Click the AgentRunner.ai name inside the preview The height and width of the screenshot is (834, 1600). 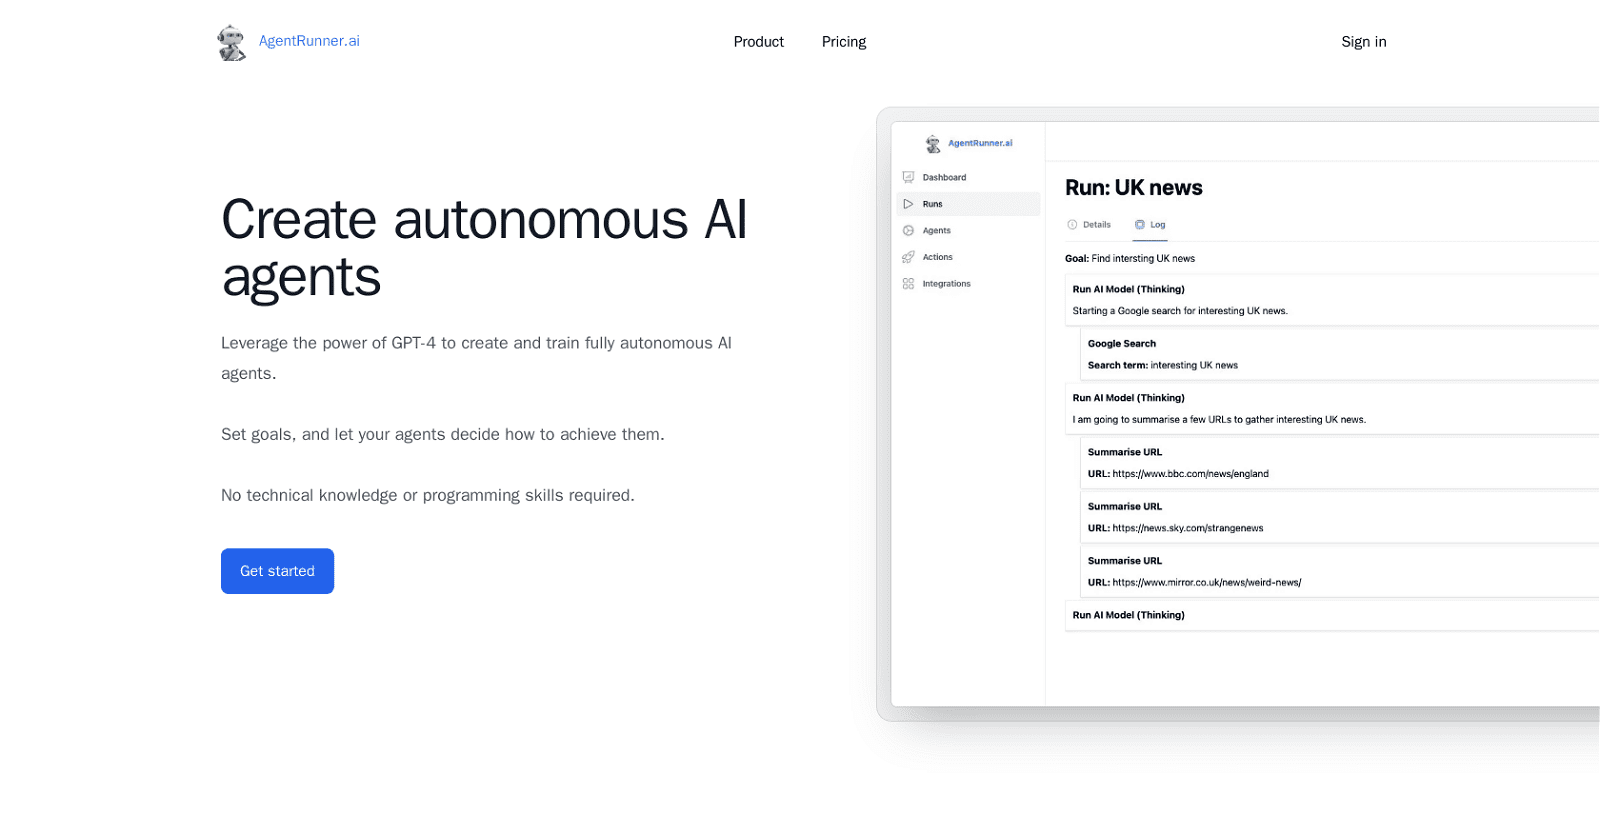point(980,144)
